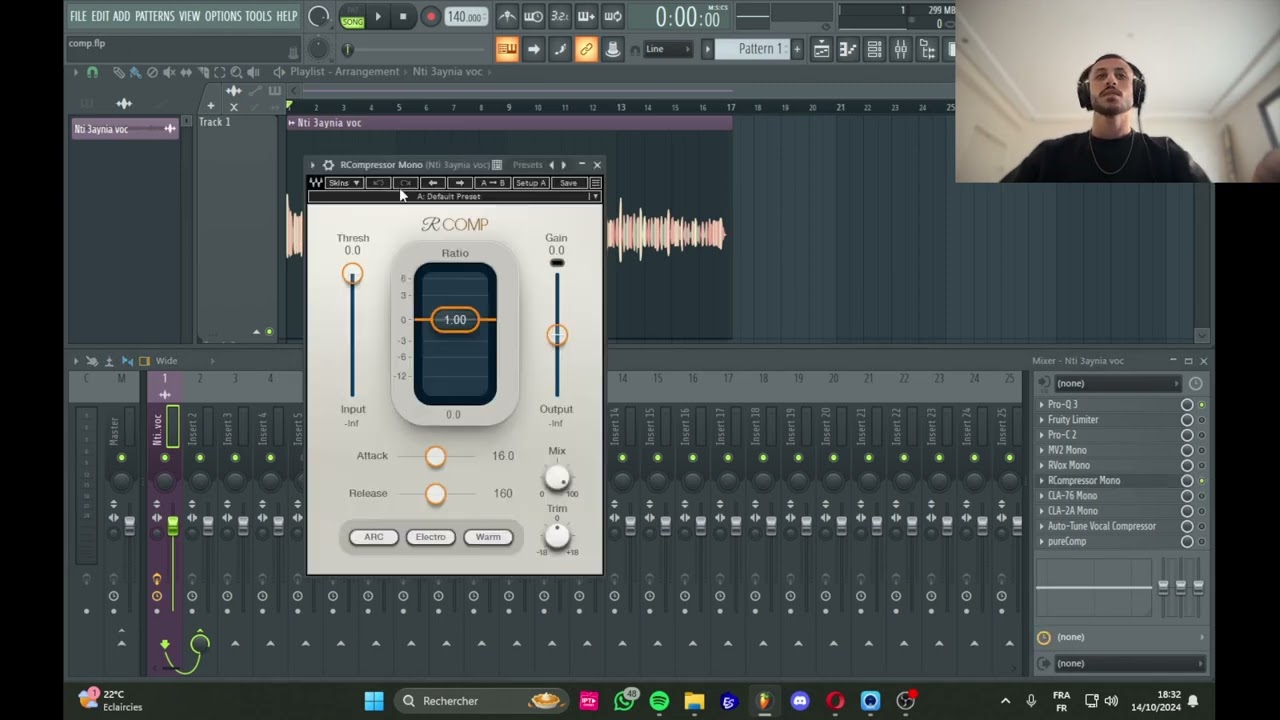Click the 140 tempo field
The height and width of the screenshot is (720, 1280).
(x=465, y=17)
